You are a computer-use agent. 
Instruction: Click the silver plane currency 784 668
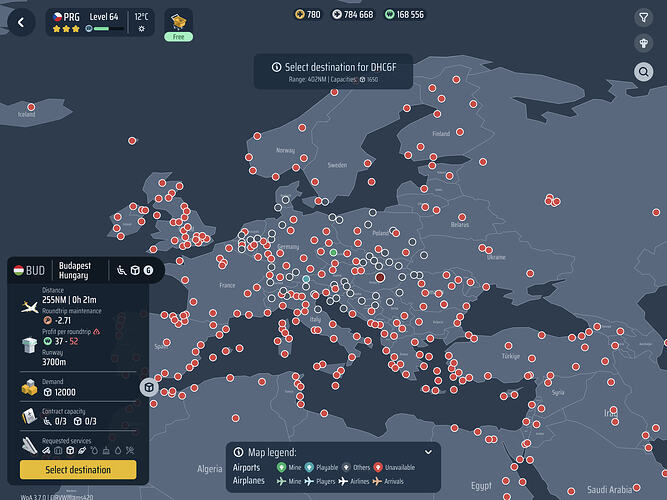click(353, 14)
